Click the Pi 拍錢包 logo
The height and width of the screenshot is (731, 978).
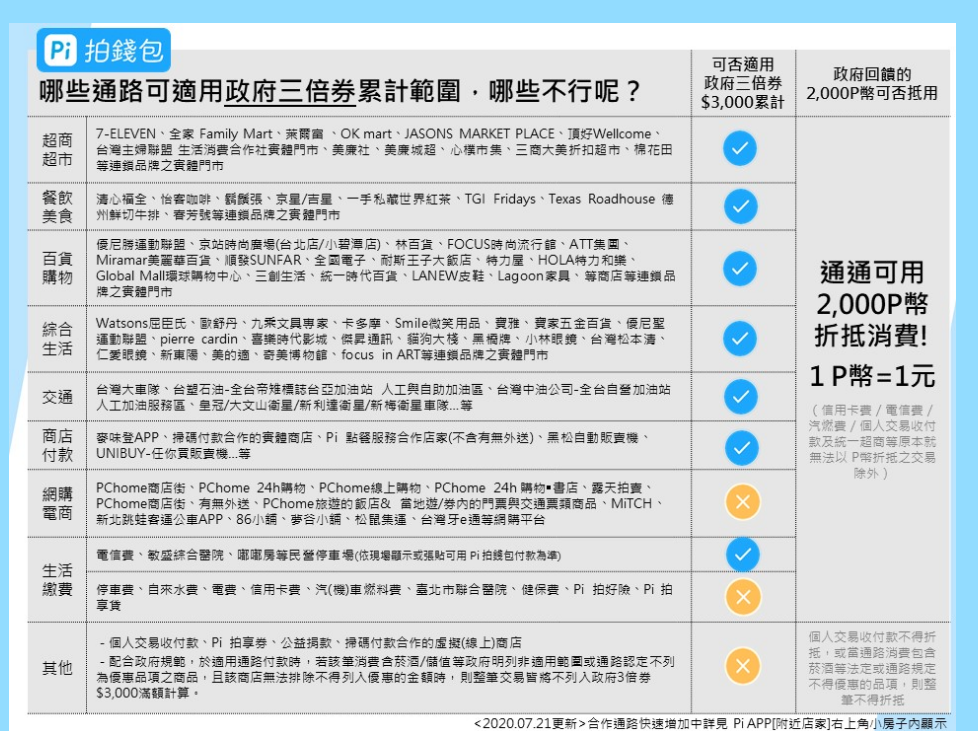pyautogui.click(x=104, y=50)
